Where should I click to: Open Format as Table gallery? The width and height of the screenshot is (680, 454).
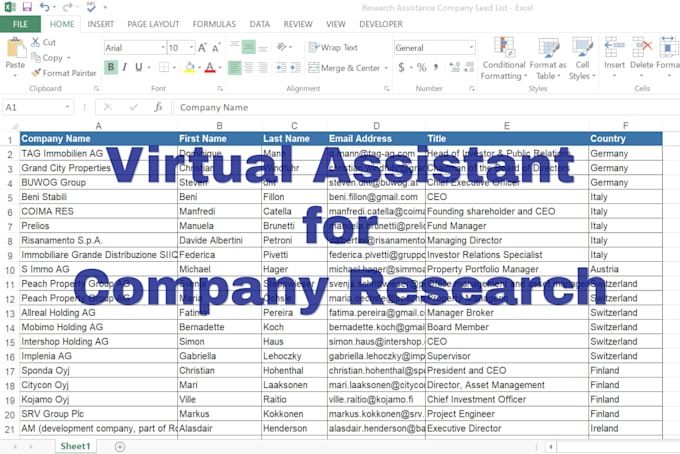pos(548,59)
